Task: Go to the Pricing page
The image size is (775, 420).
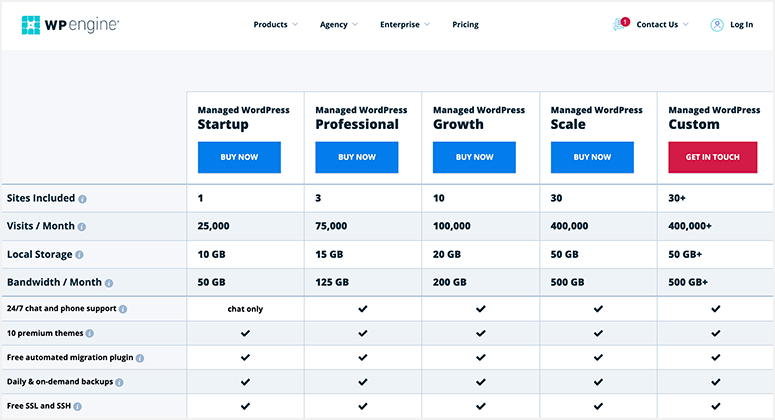Action: [x=466, y=24]
